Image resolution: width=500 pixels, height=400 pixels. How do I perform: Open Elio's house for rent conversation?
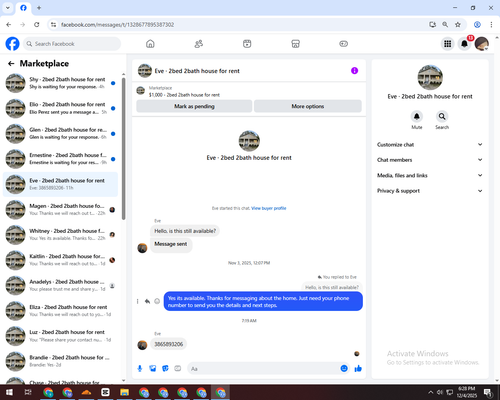click(x=60, y=108)
